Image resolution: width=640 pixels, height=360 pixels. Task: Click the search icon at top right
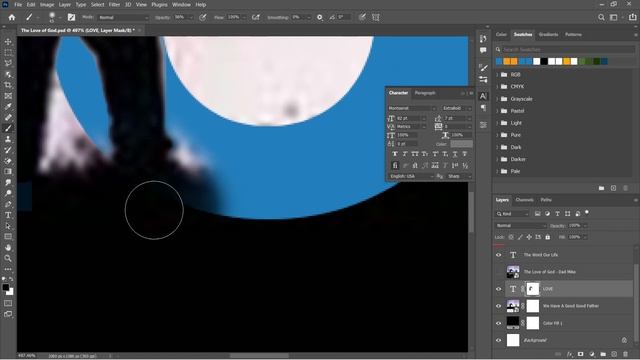pos(601,17)
